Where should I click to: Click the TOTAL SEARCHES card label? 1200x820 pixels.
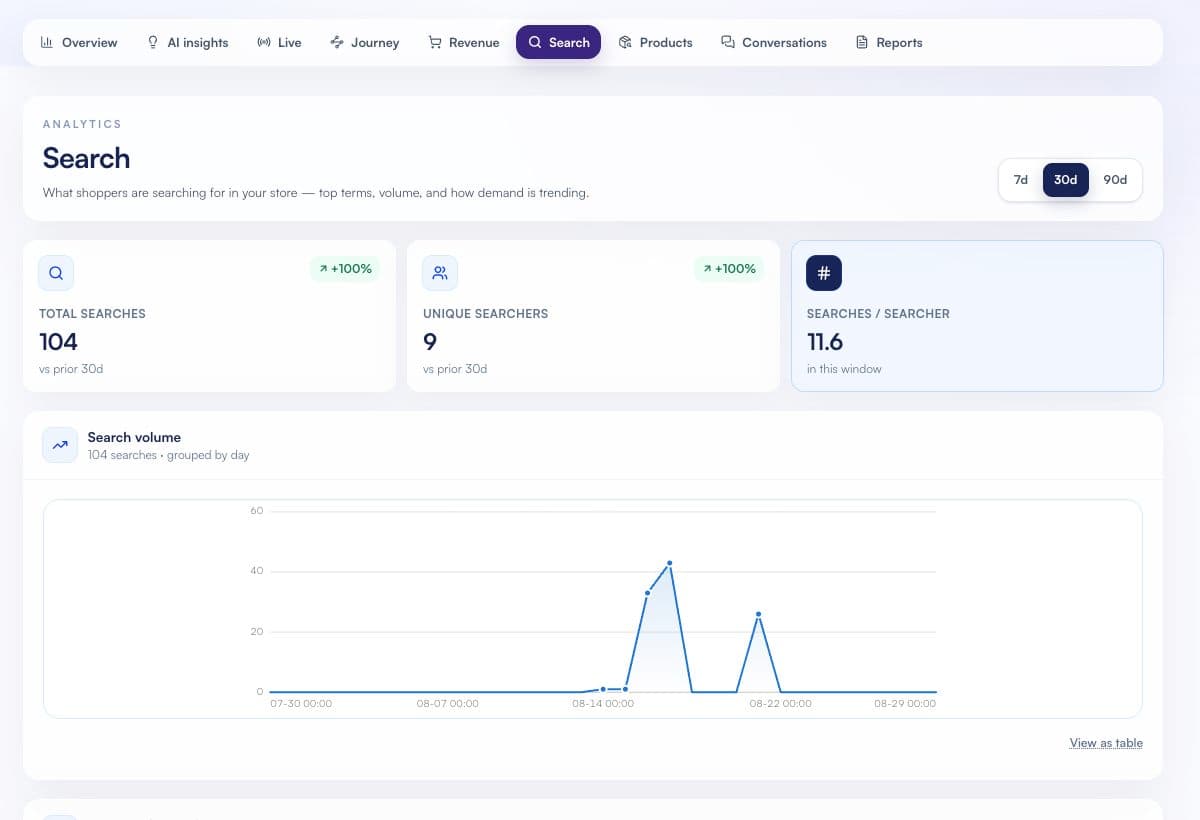pyautogui.click(x=92, y=314)
